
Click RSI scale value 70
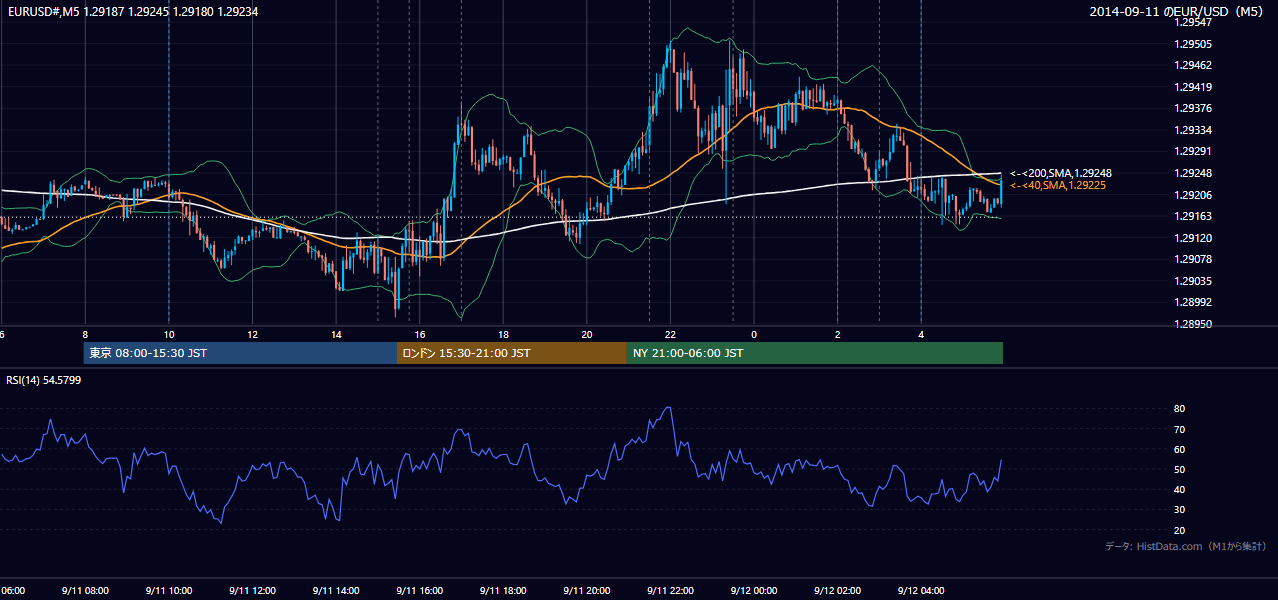tap(1179, 429)
